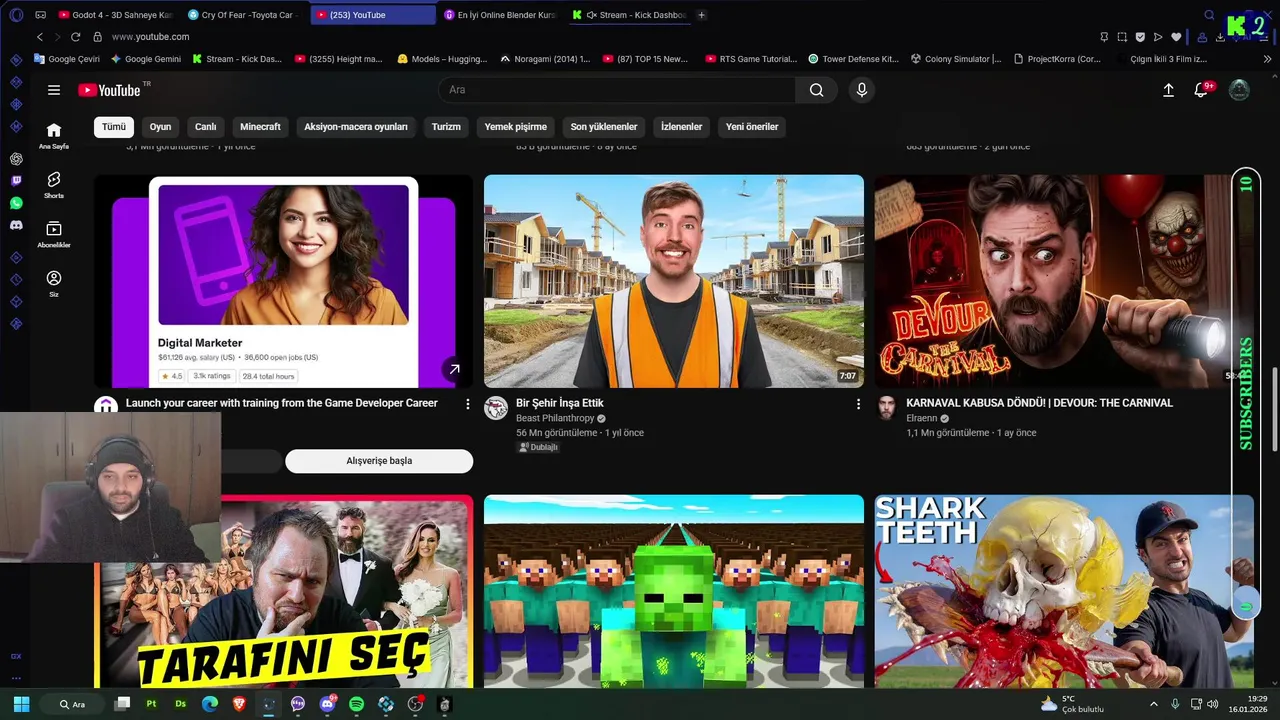The height and width of the screenshot is (720, 1280).
Task: Open Windows Start menu
Action: 21,704
